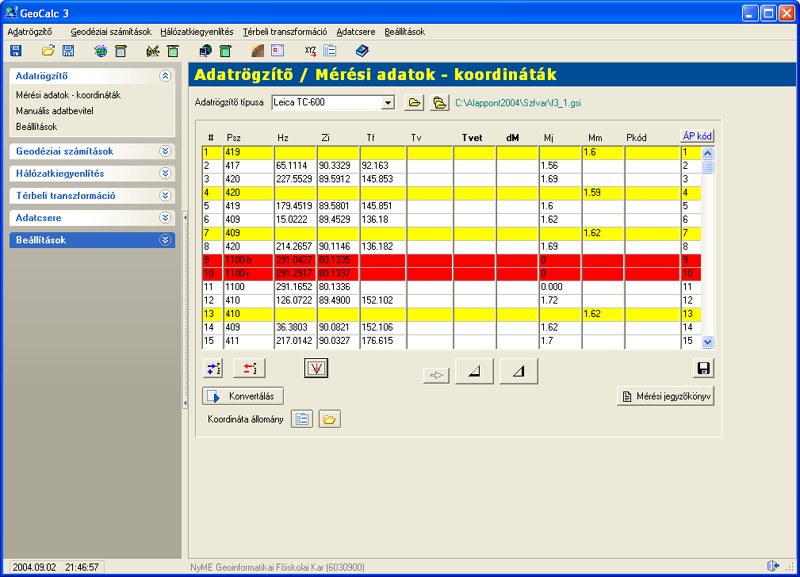The width and height of the screenshot is (800, 577).
Task: Click the globe network icon in toolbar
Action: pyautogui.click(x=101, y=51)
